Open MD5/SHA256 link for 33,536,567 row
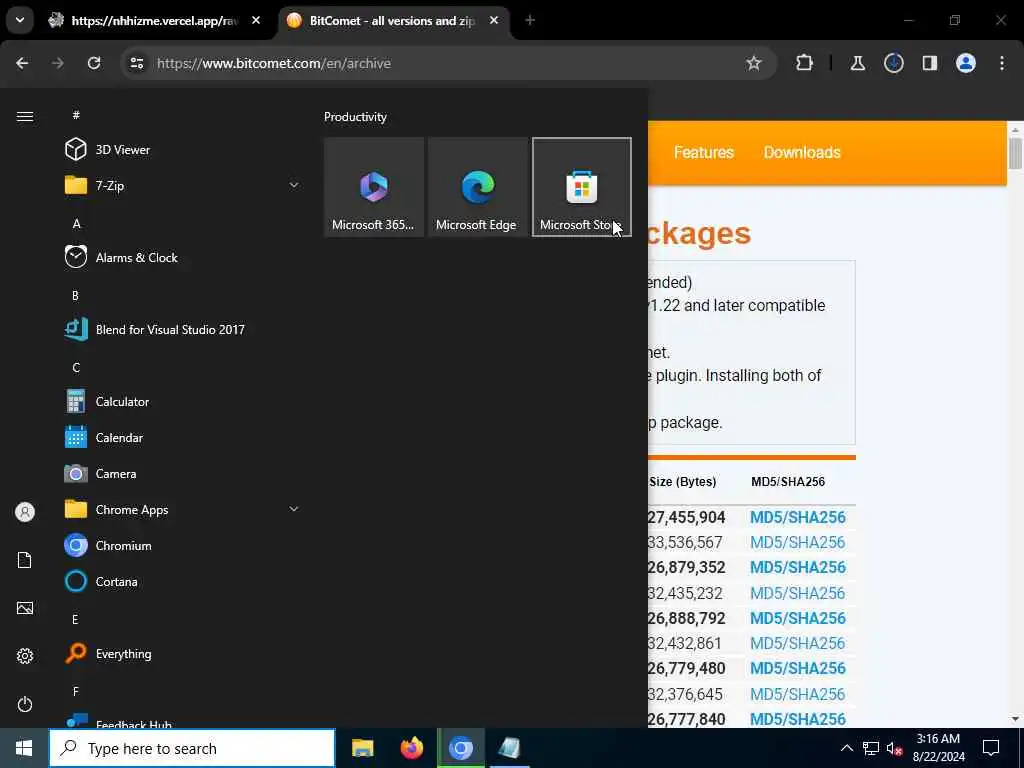Viewport: 1024px width, 768px height. click(797, 542)
